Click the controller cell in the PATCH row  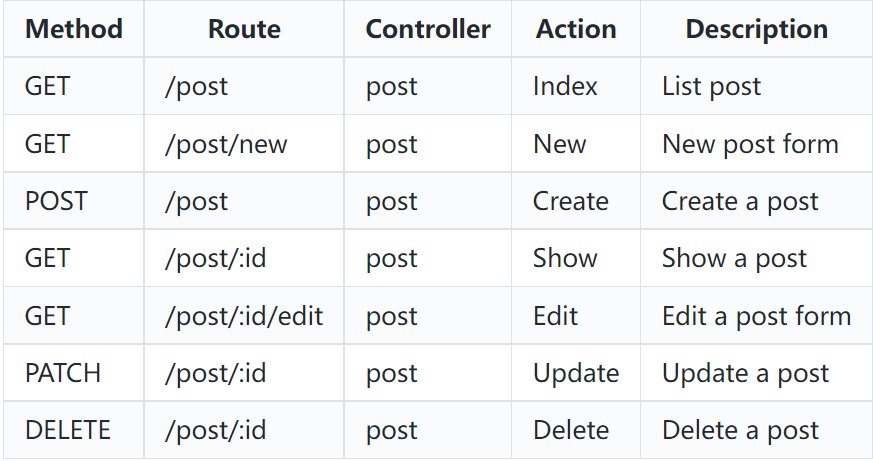tap(428, 373)
